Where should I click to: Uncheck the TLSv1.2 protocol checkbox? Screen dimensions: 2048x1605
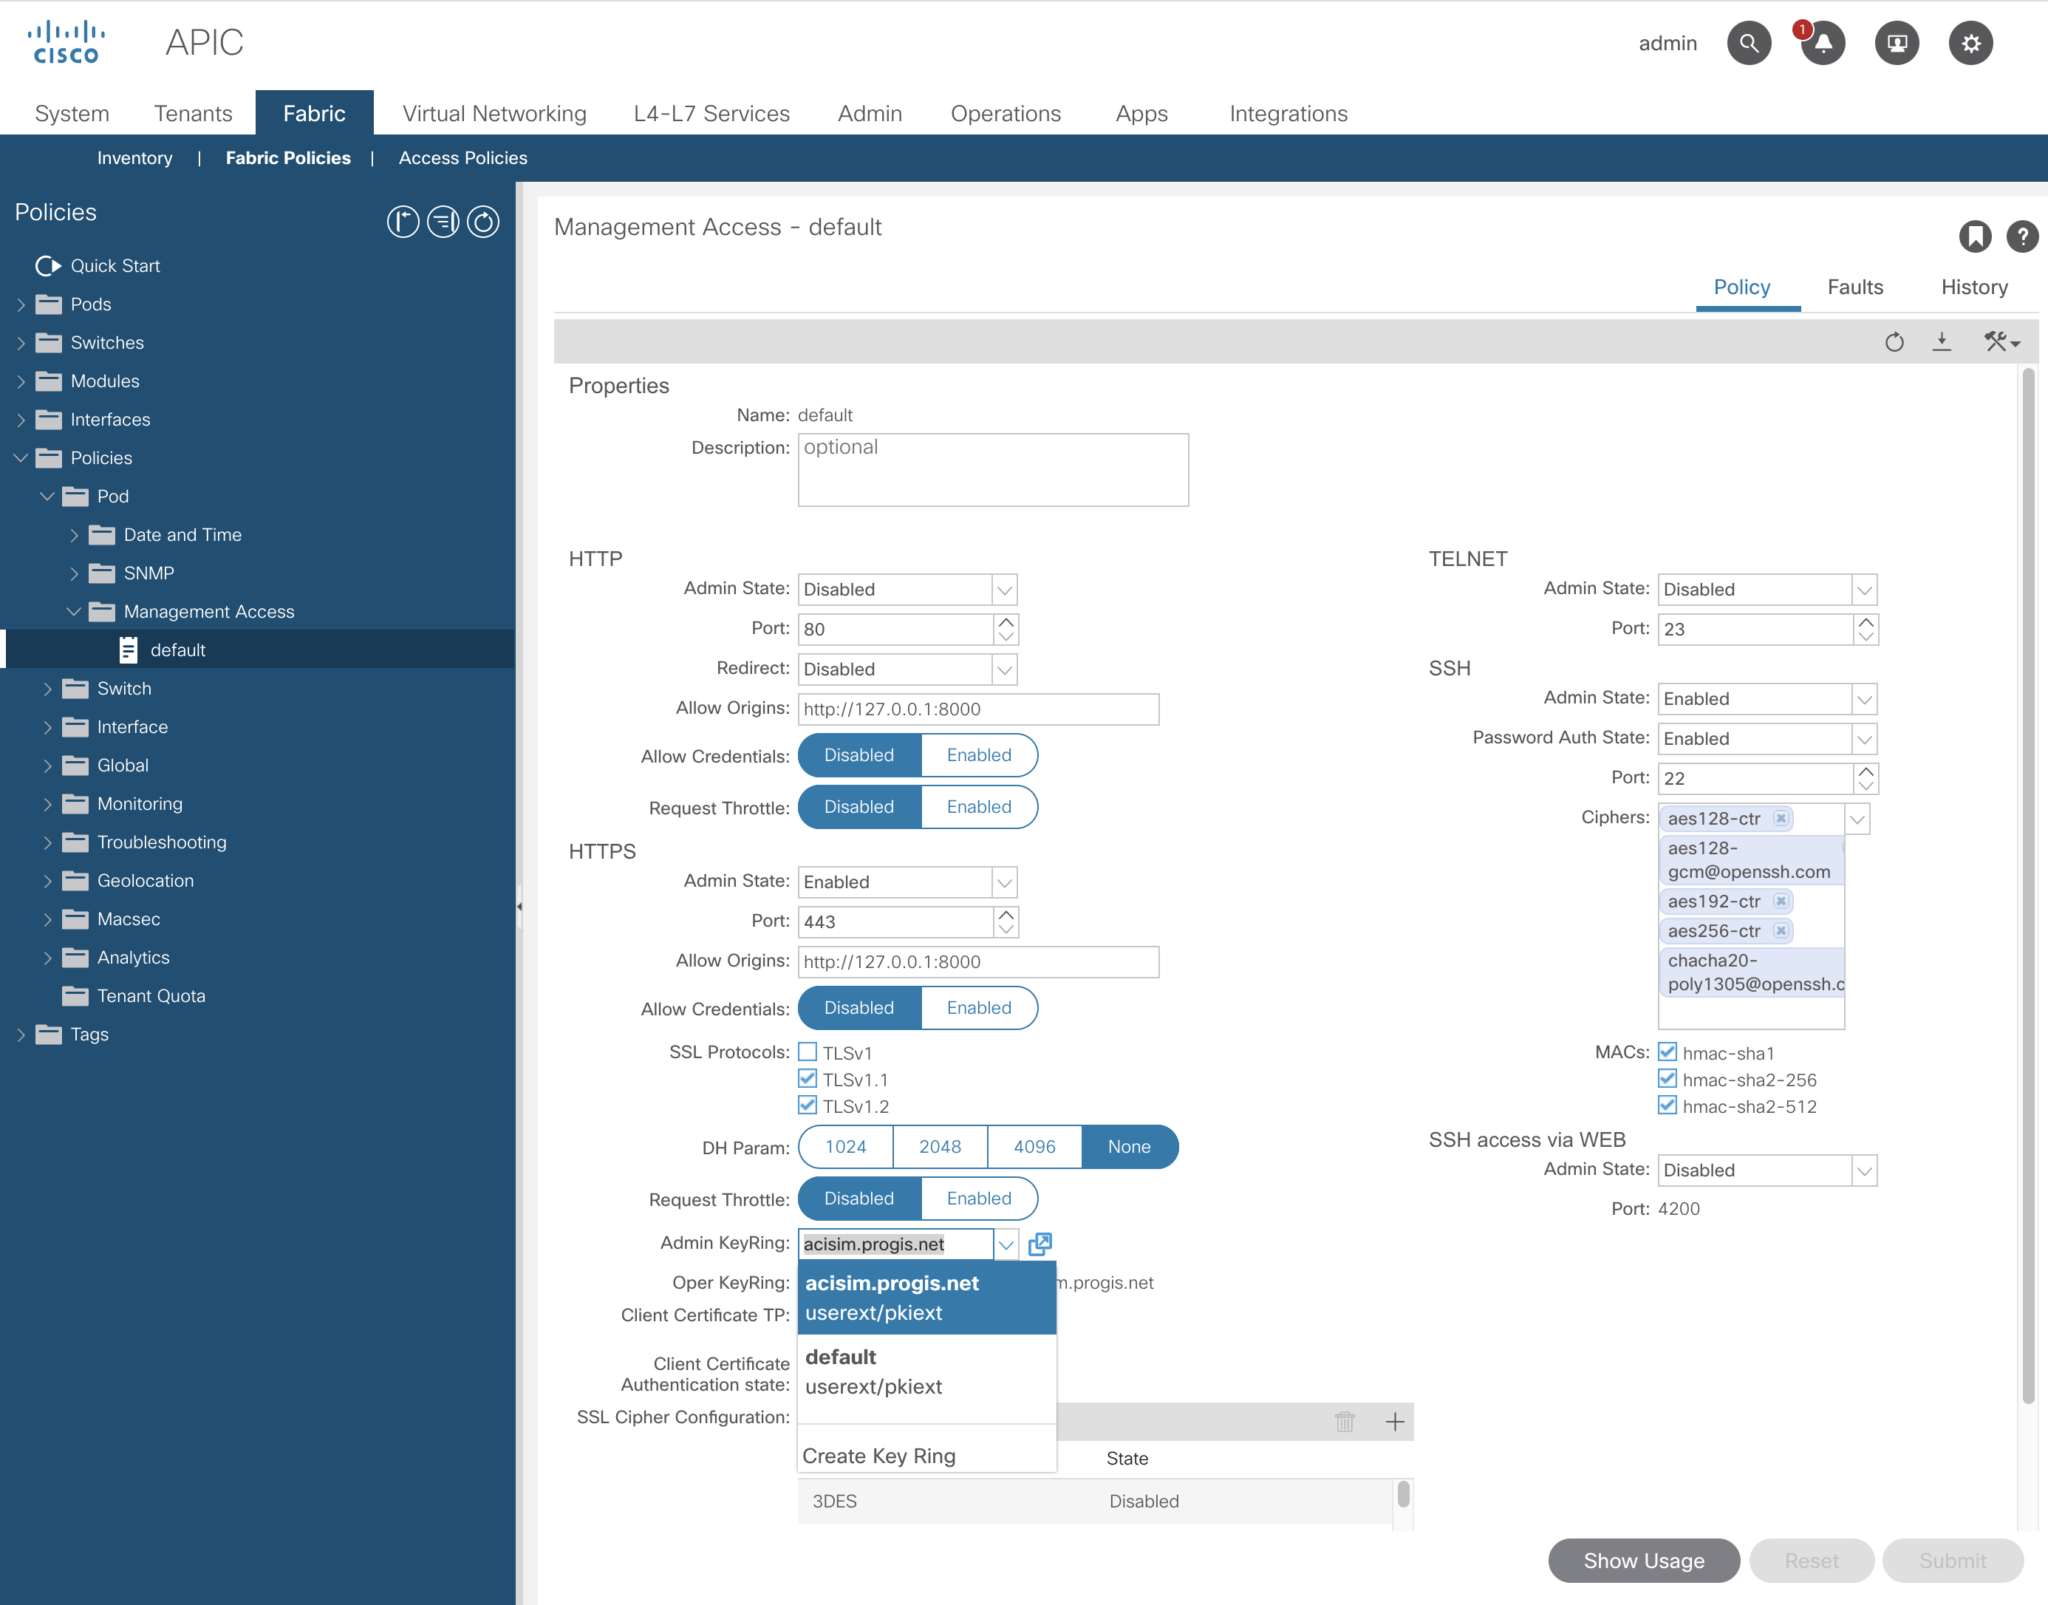tap(808, 1105)
